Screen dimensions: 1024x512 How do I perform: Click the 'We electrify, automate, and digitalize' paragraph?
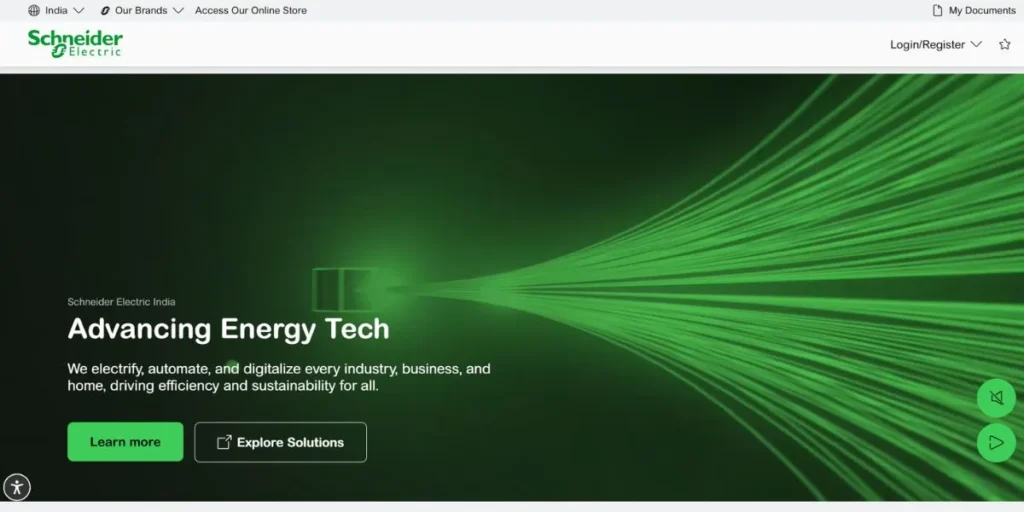tap(279, 377)
